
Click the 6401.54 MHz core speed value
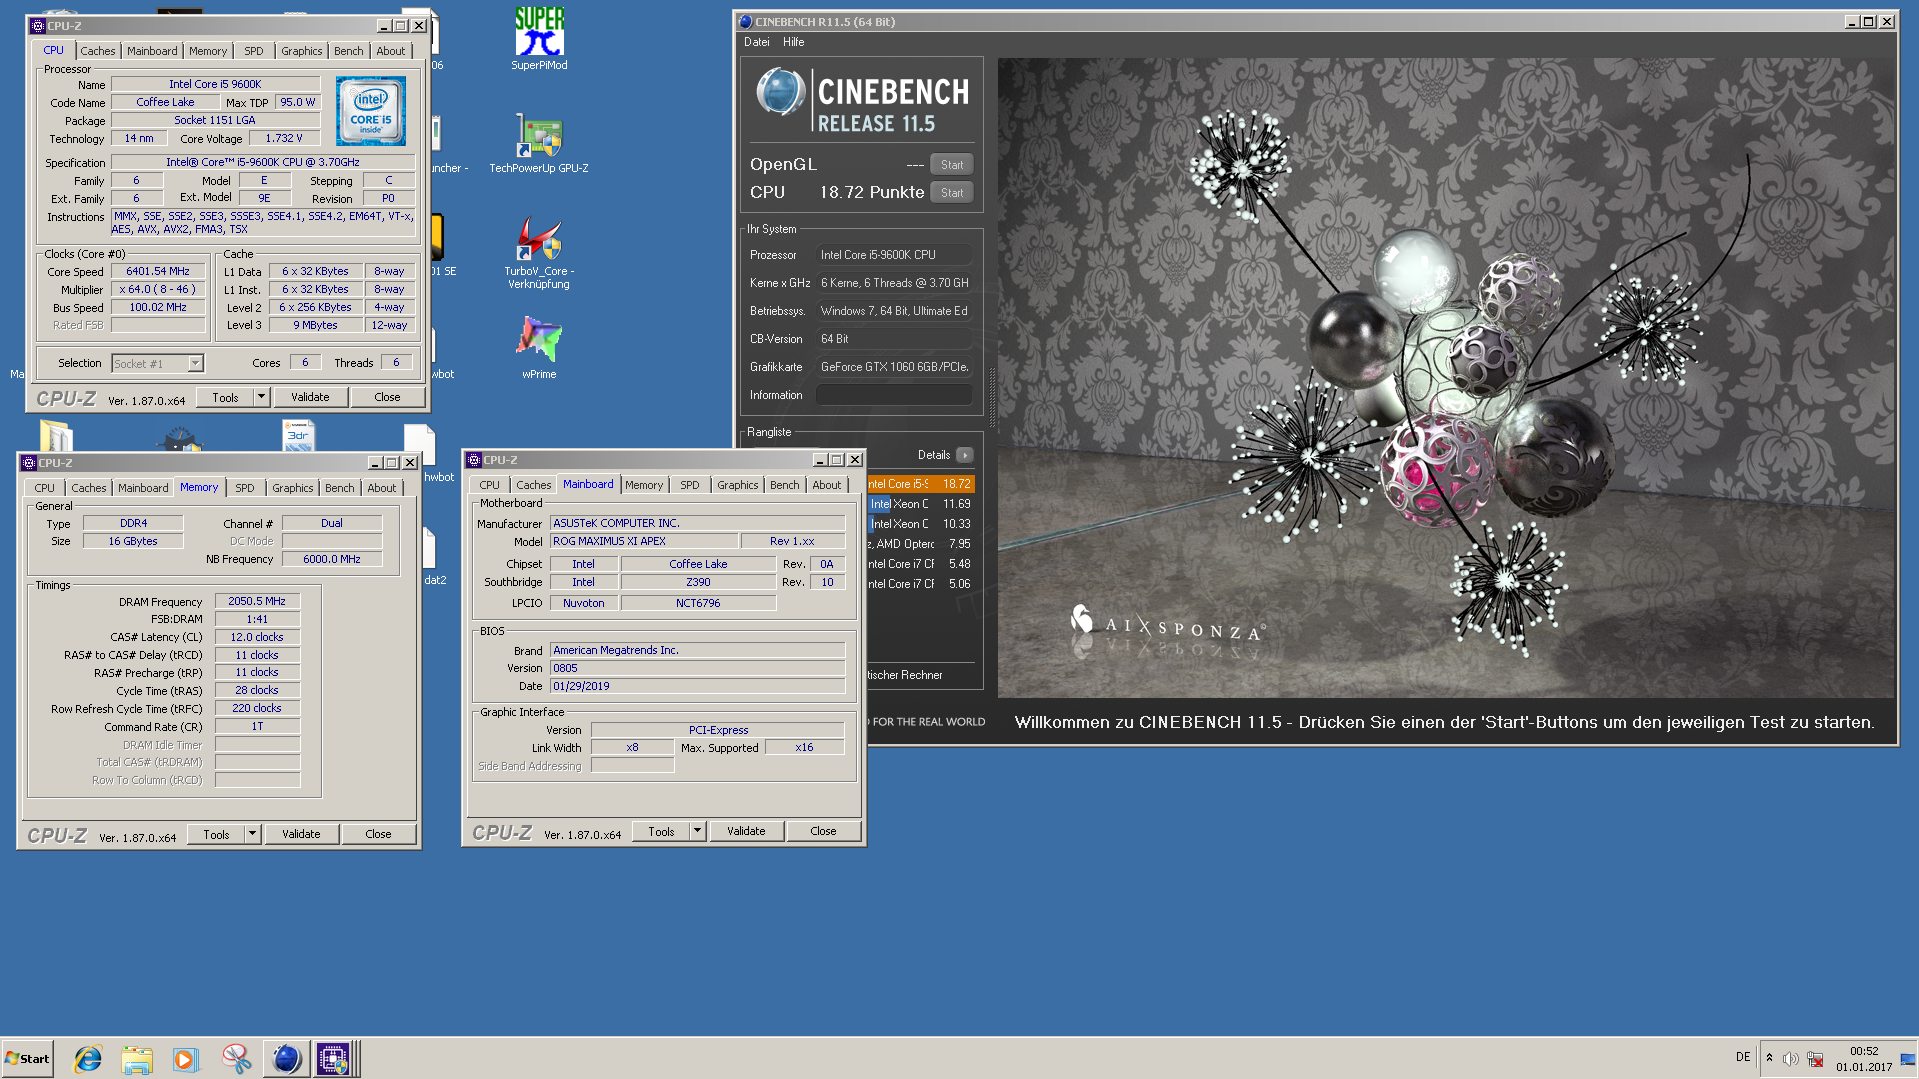[x=158, y=271]
